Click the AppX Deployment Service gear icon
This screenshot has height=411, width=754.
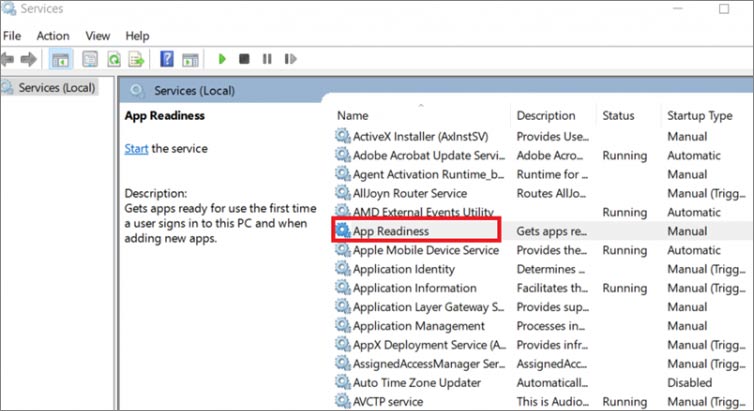point(342,344)
